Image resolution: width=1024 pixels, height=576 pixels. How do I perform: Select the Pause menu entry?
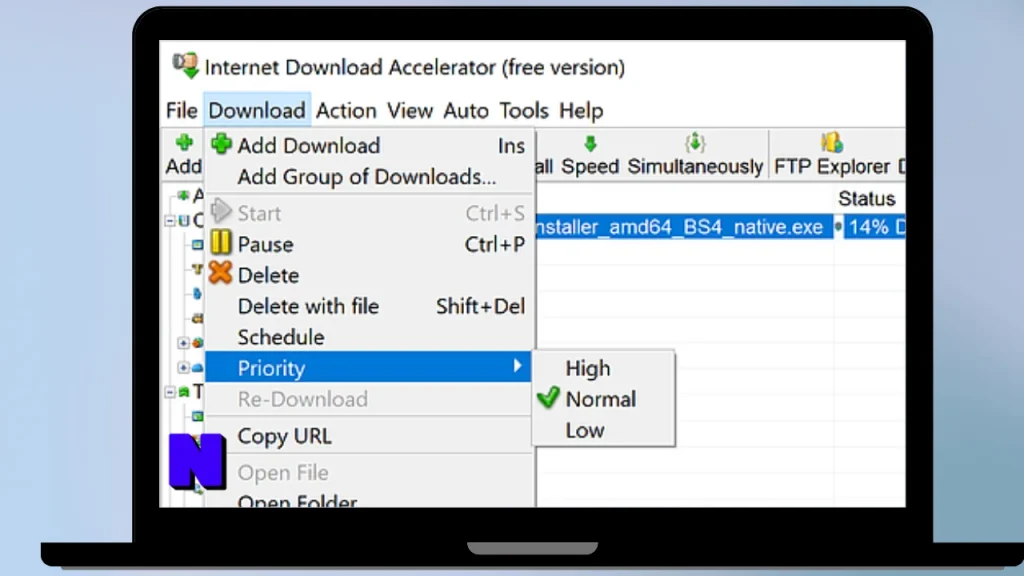tap(368, 244)
